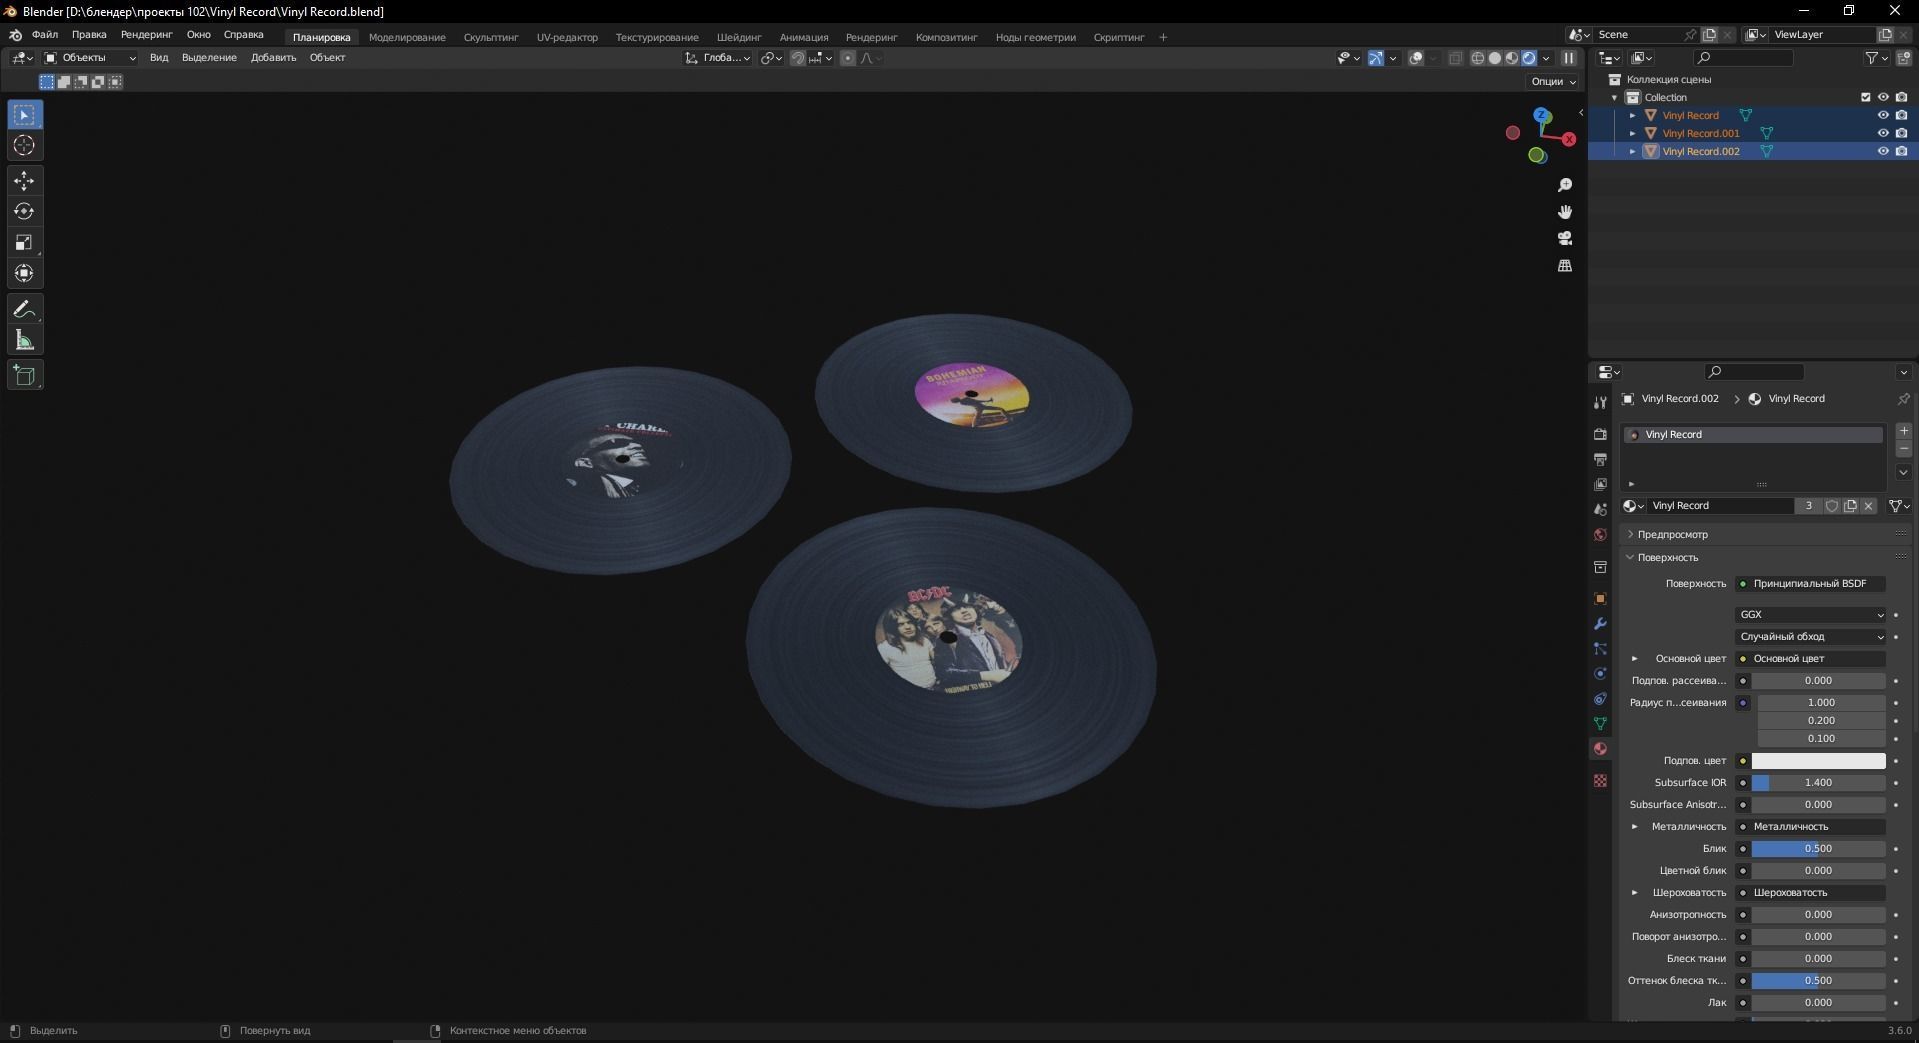1919x1043 pixels.
Task: Open the Physics properties tab
Action: point(1600,673)
